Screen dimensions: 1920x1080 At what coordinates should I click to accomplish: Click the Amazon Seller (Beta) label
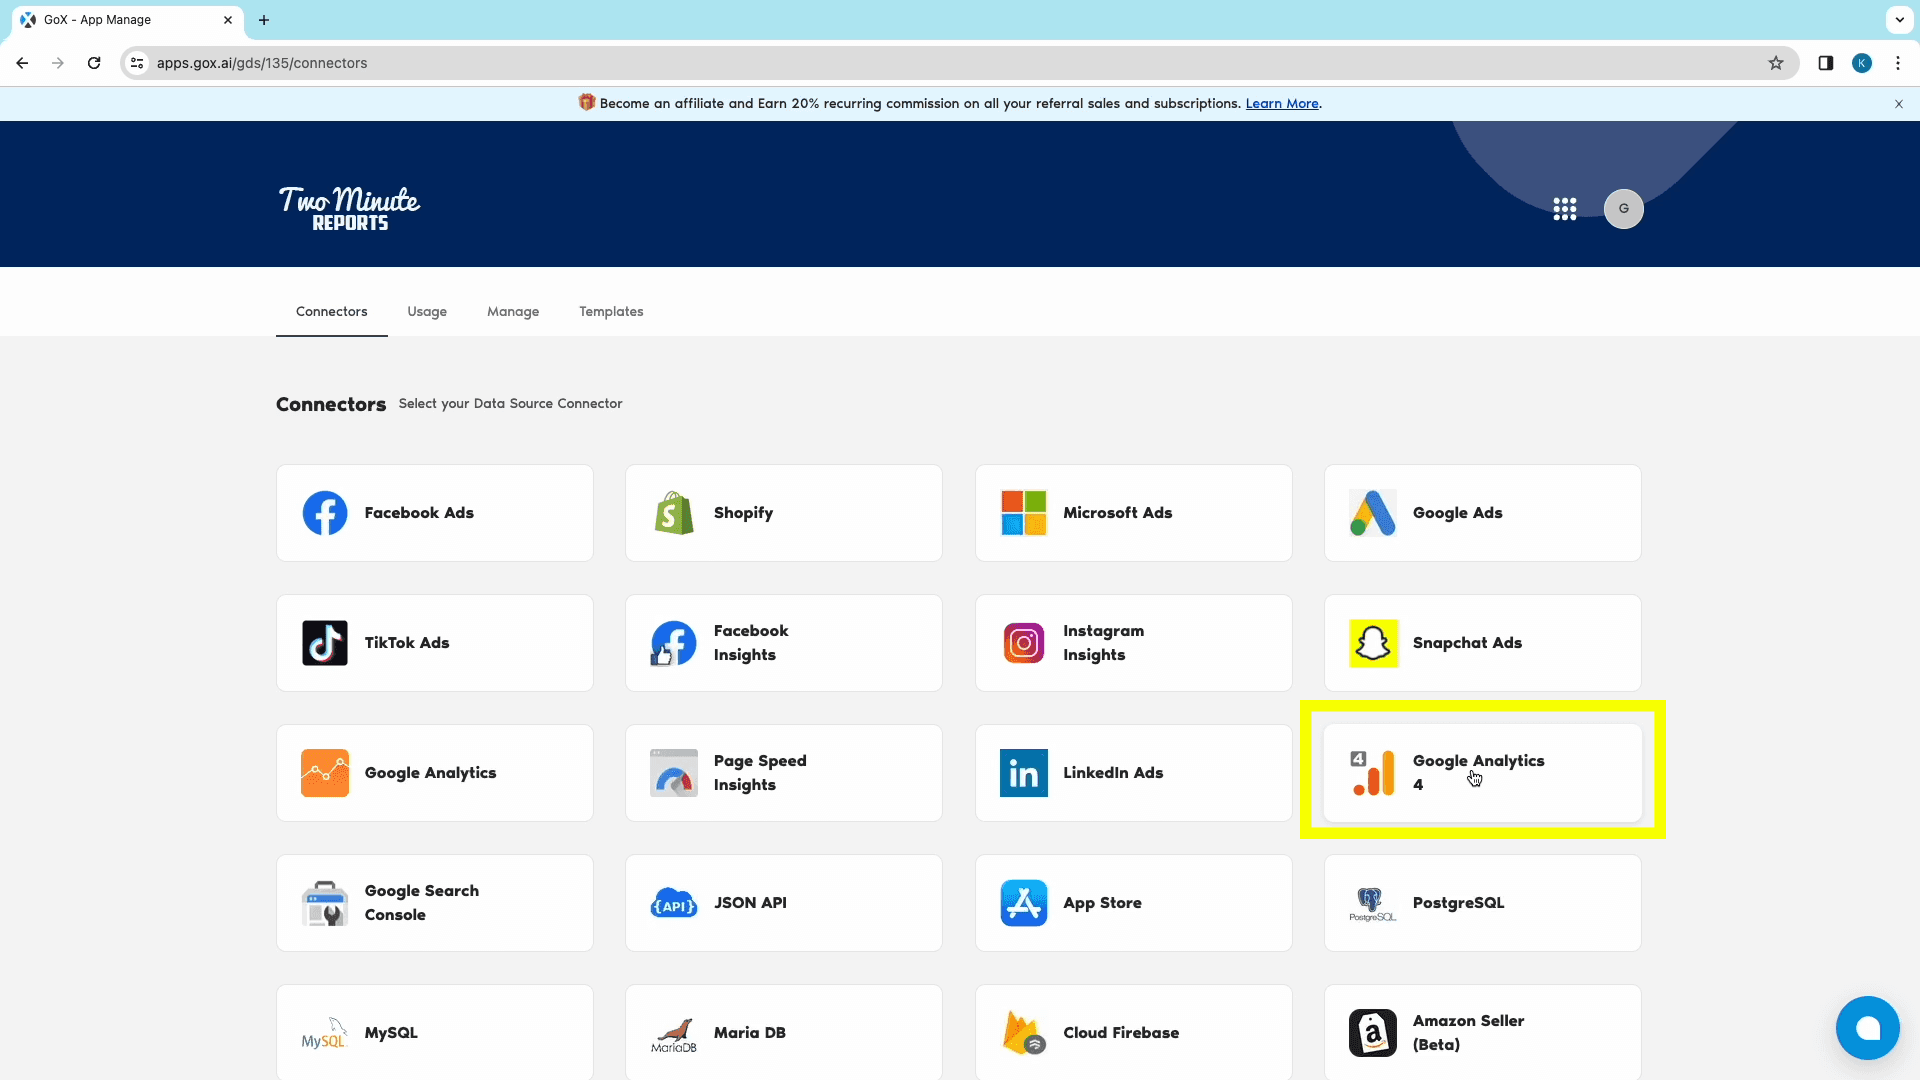pos(1468,1033)
